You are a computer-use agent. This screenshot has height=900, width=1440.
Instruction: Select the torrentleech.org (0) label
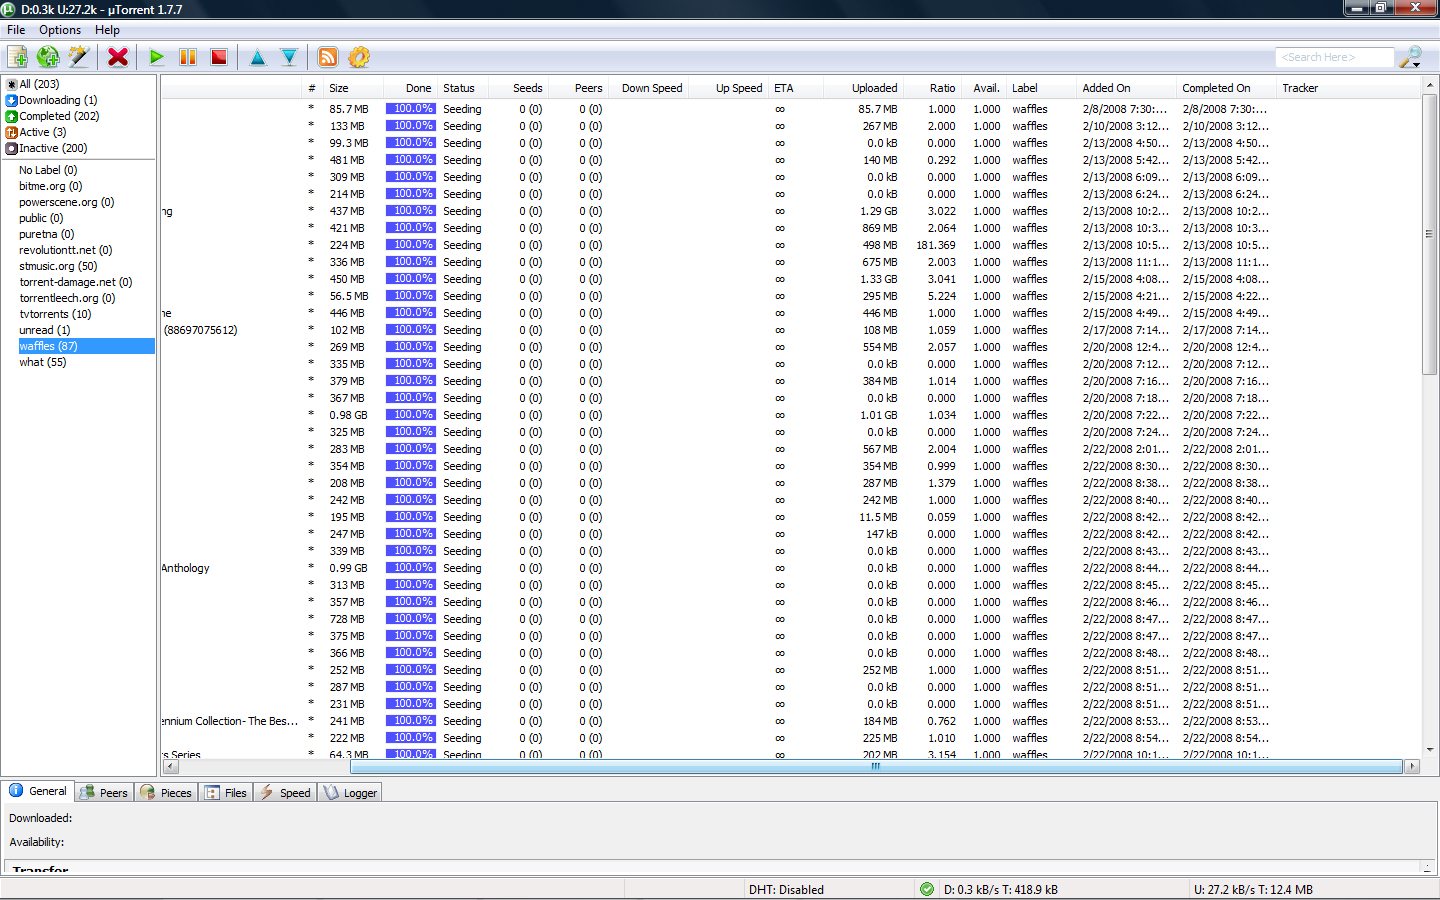pos(67,298)
